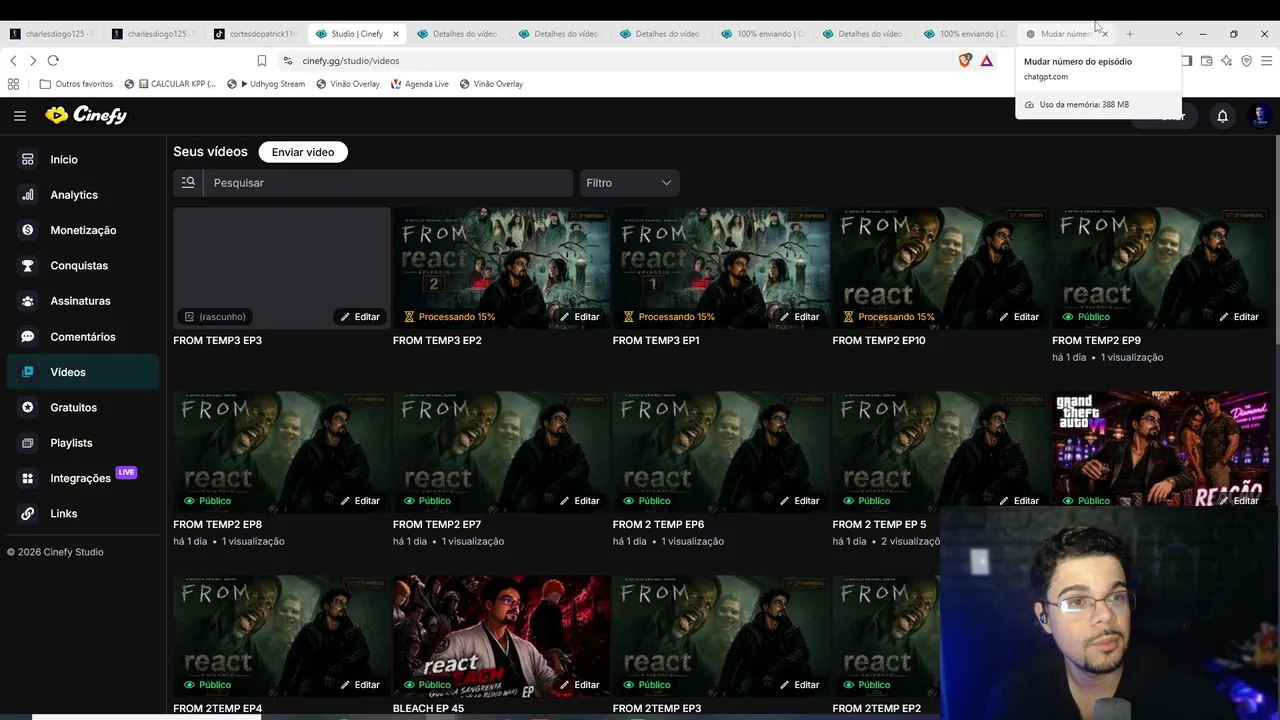The image size is (1280, 720).
Task: Edit the FROM 2 TEMP EP6 video
Action: (x=800, y=501)
